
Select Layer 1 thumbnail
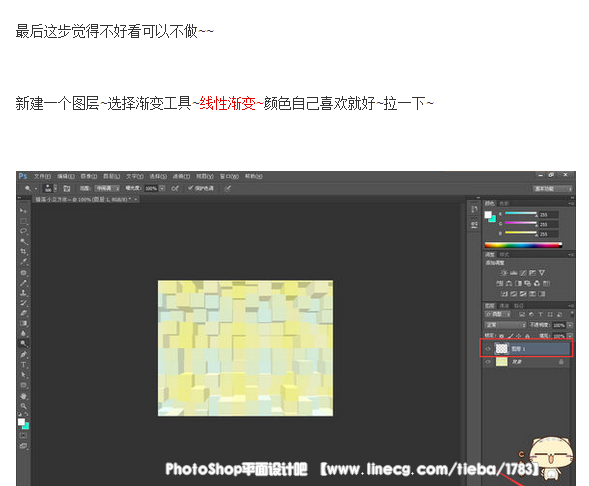click(501, 349)
